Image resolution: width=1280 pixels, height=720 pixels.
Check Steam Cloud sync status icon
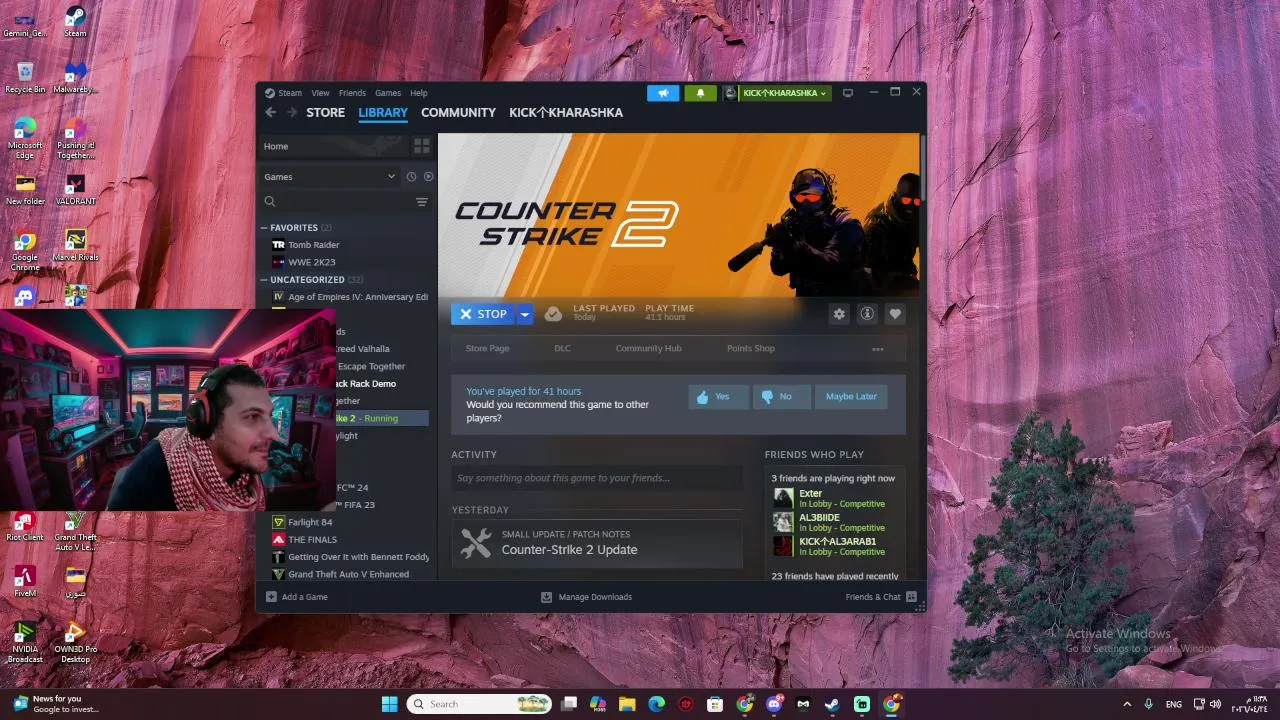click(553, 314)
